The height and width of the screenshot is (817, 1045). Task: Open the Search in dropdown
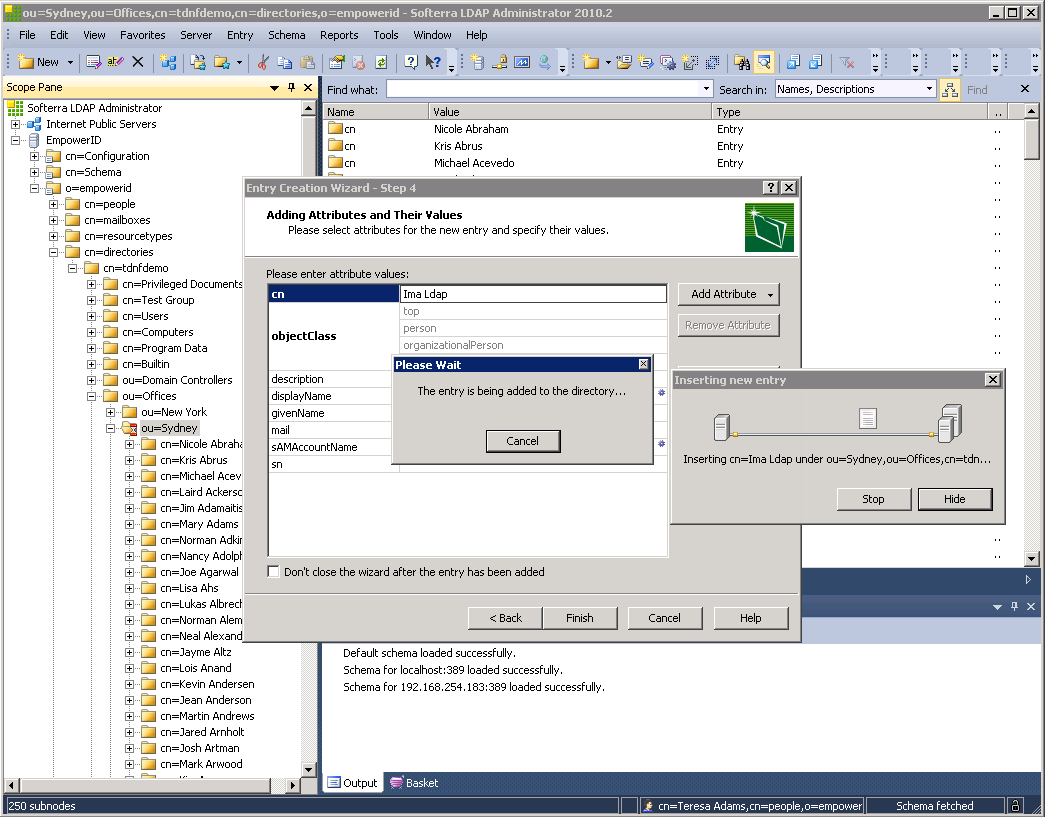point(929,89)
